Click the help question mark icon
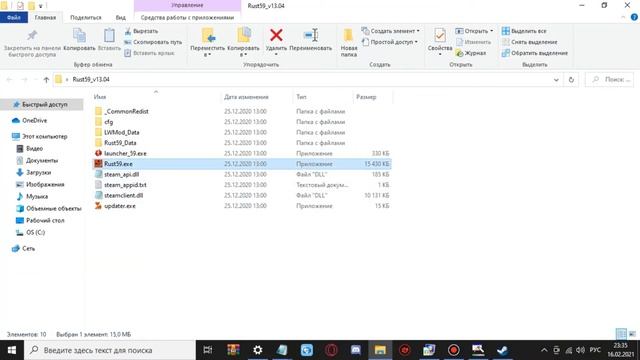 634,17
